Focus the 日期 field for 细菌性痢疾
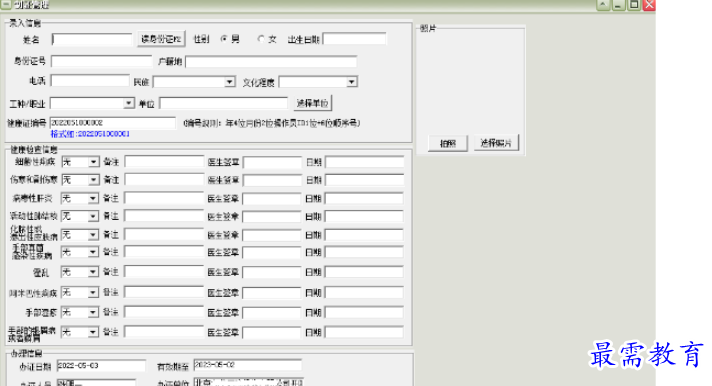The image size is (712, 386). point(365,162)
